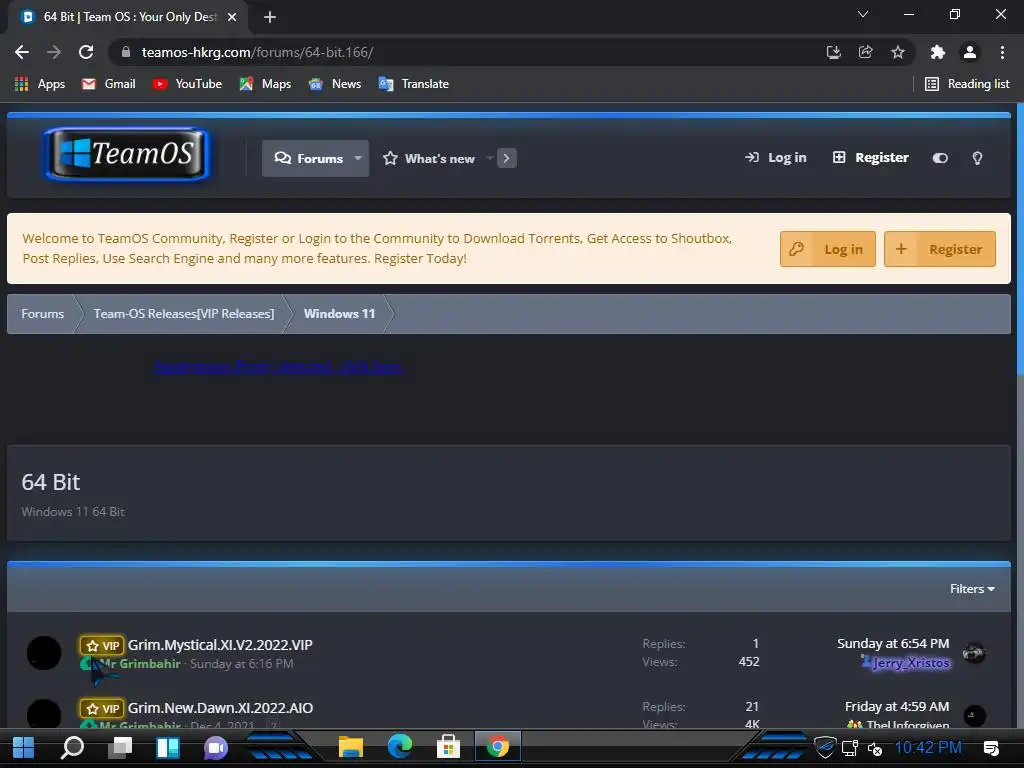Expand the Forums dropdown arrow
This screenshot has width=1024, height=768.
(358, 158)
